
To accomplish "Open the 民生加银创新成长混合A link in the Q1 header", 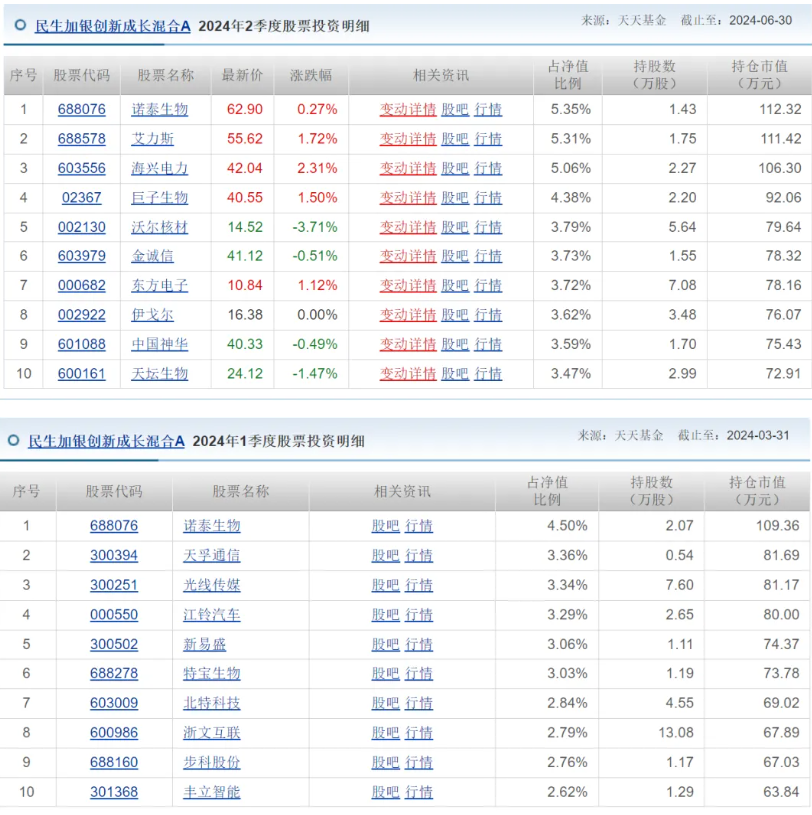I will coord(107,441).
